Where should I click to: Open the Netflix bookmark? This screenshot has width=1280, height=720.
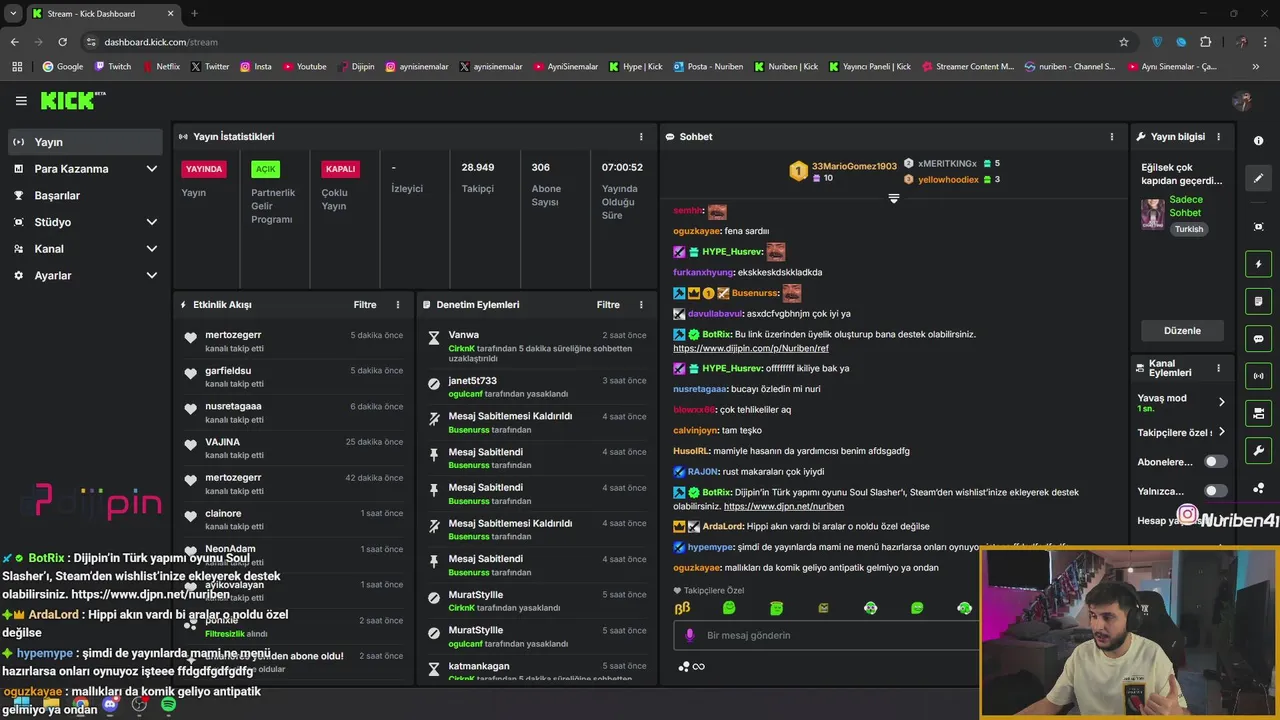pos(161,67)
